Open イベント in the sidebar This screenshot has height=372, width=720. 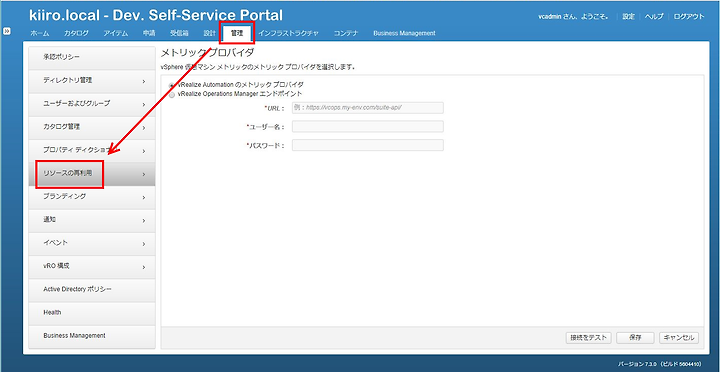click(x=92, y=243)
